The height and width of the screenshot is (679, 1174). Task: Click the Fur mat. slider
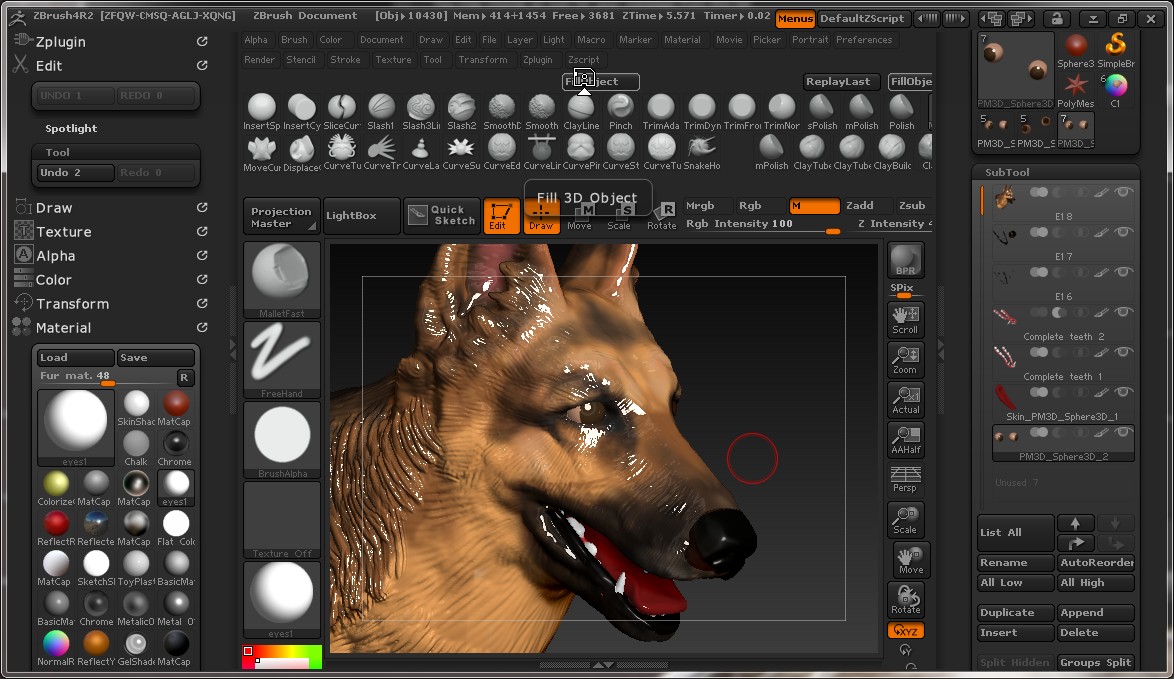tap(107, 377)
